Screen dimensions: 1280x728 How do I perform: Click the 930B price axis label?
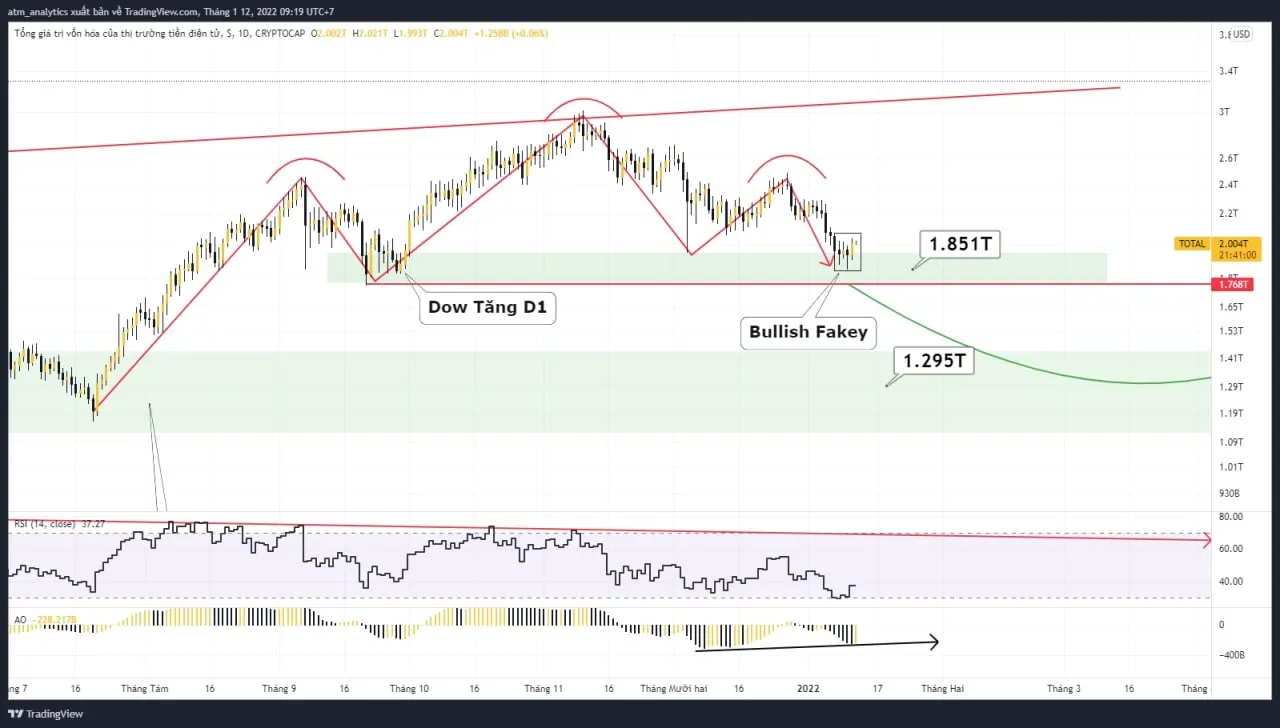pos(1229,493)
